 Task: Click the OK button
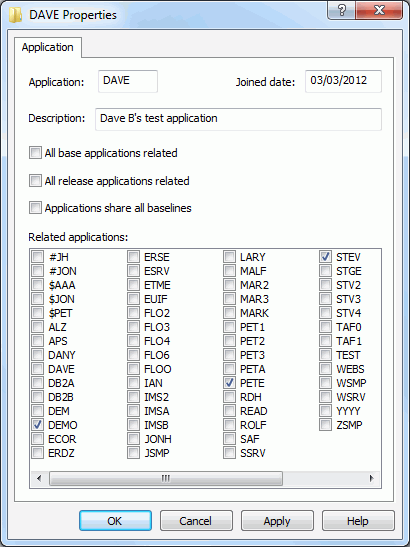pyautogui.click(x=115, y=521)
